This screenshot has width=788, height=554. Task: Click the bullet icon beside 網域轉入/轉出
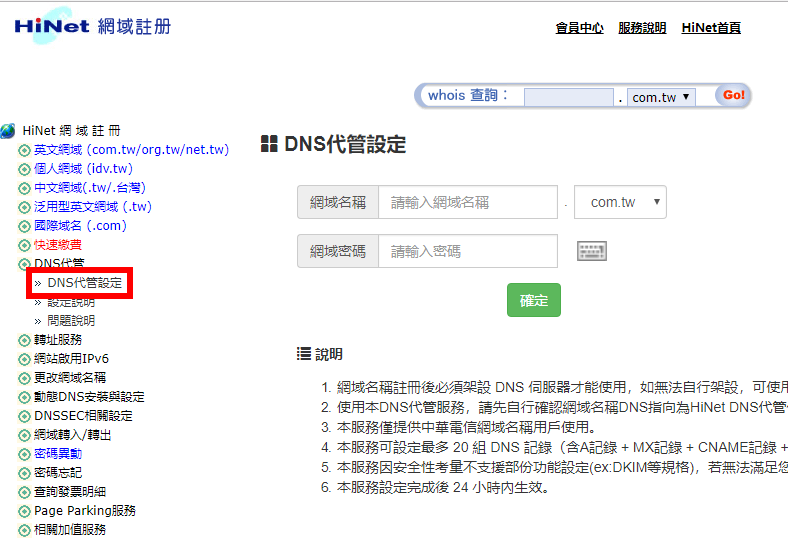pos(24,435)
